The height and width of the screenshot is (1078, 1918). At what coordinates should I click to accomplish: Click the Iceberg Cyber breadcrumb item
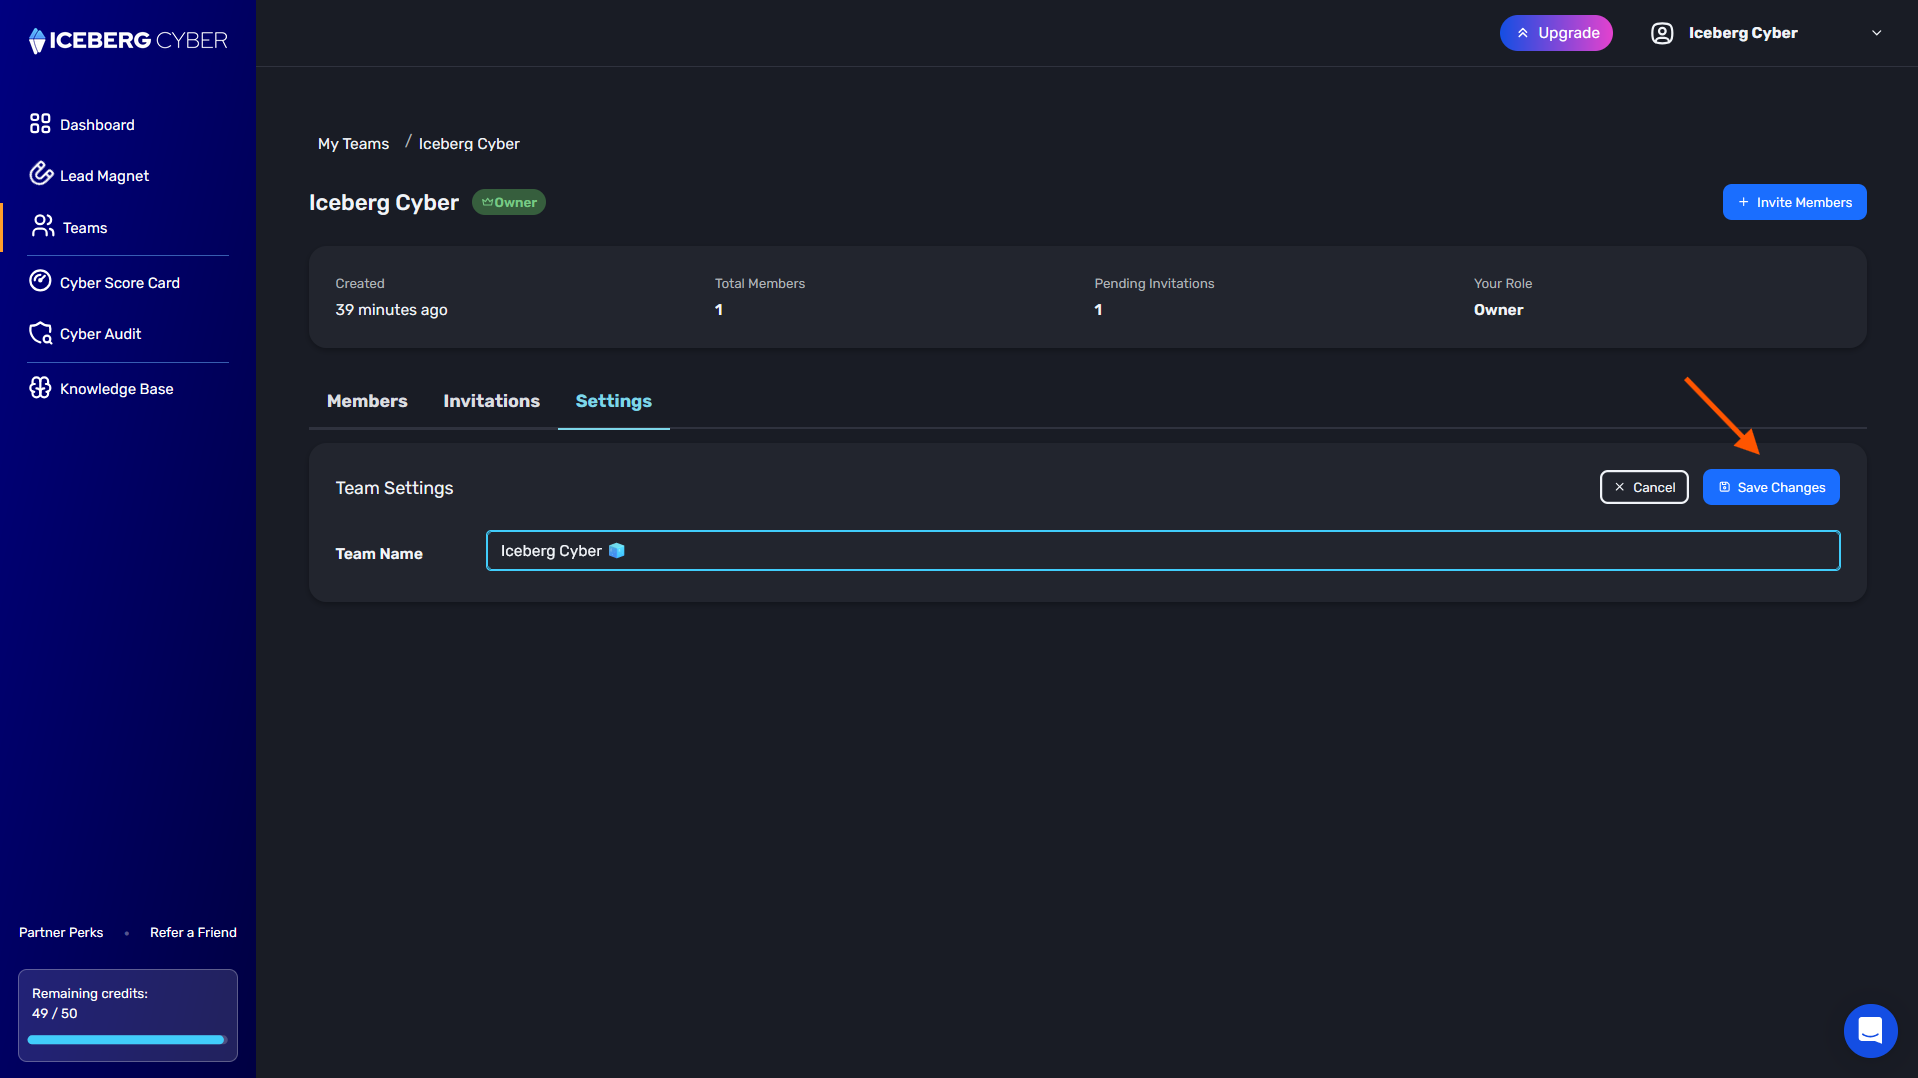click(469, 144)
